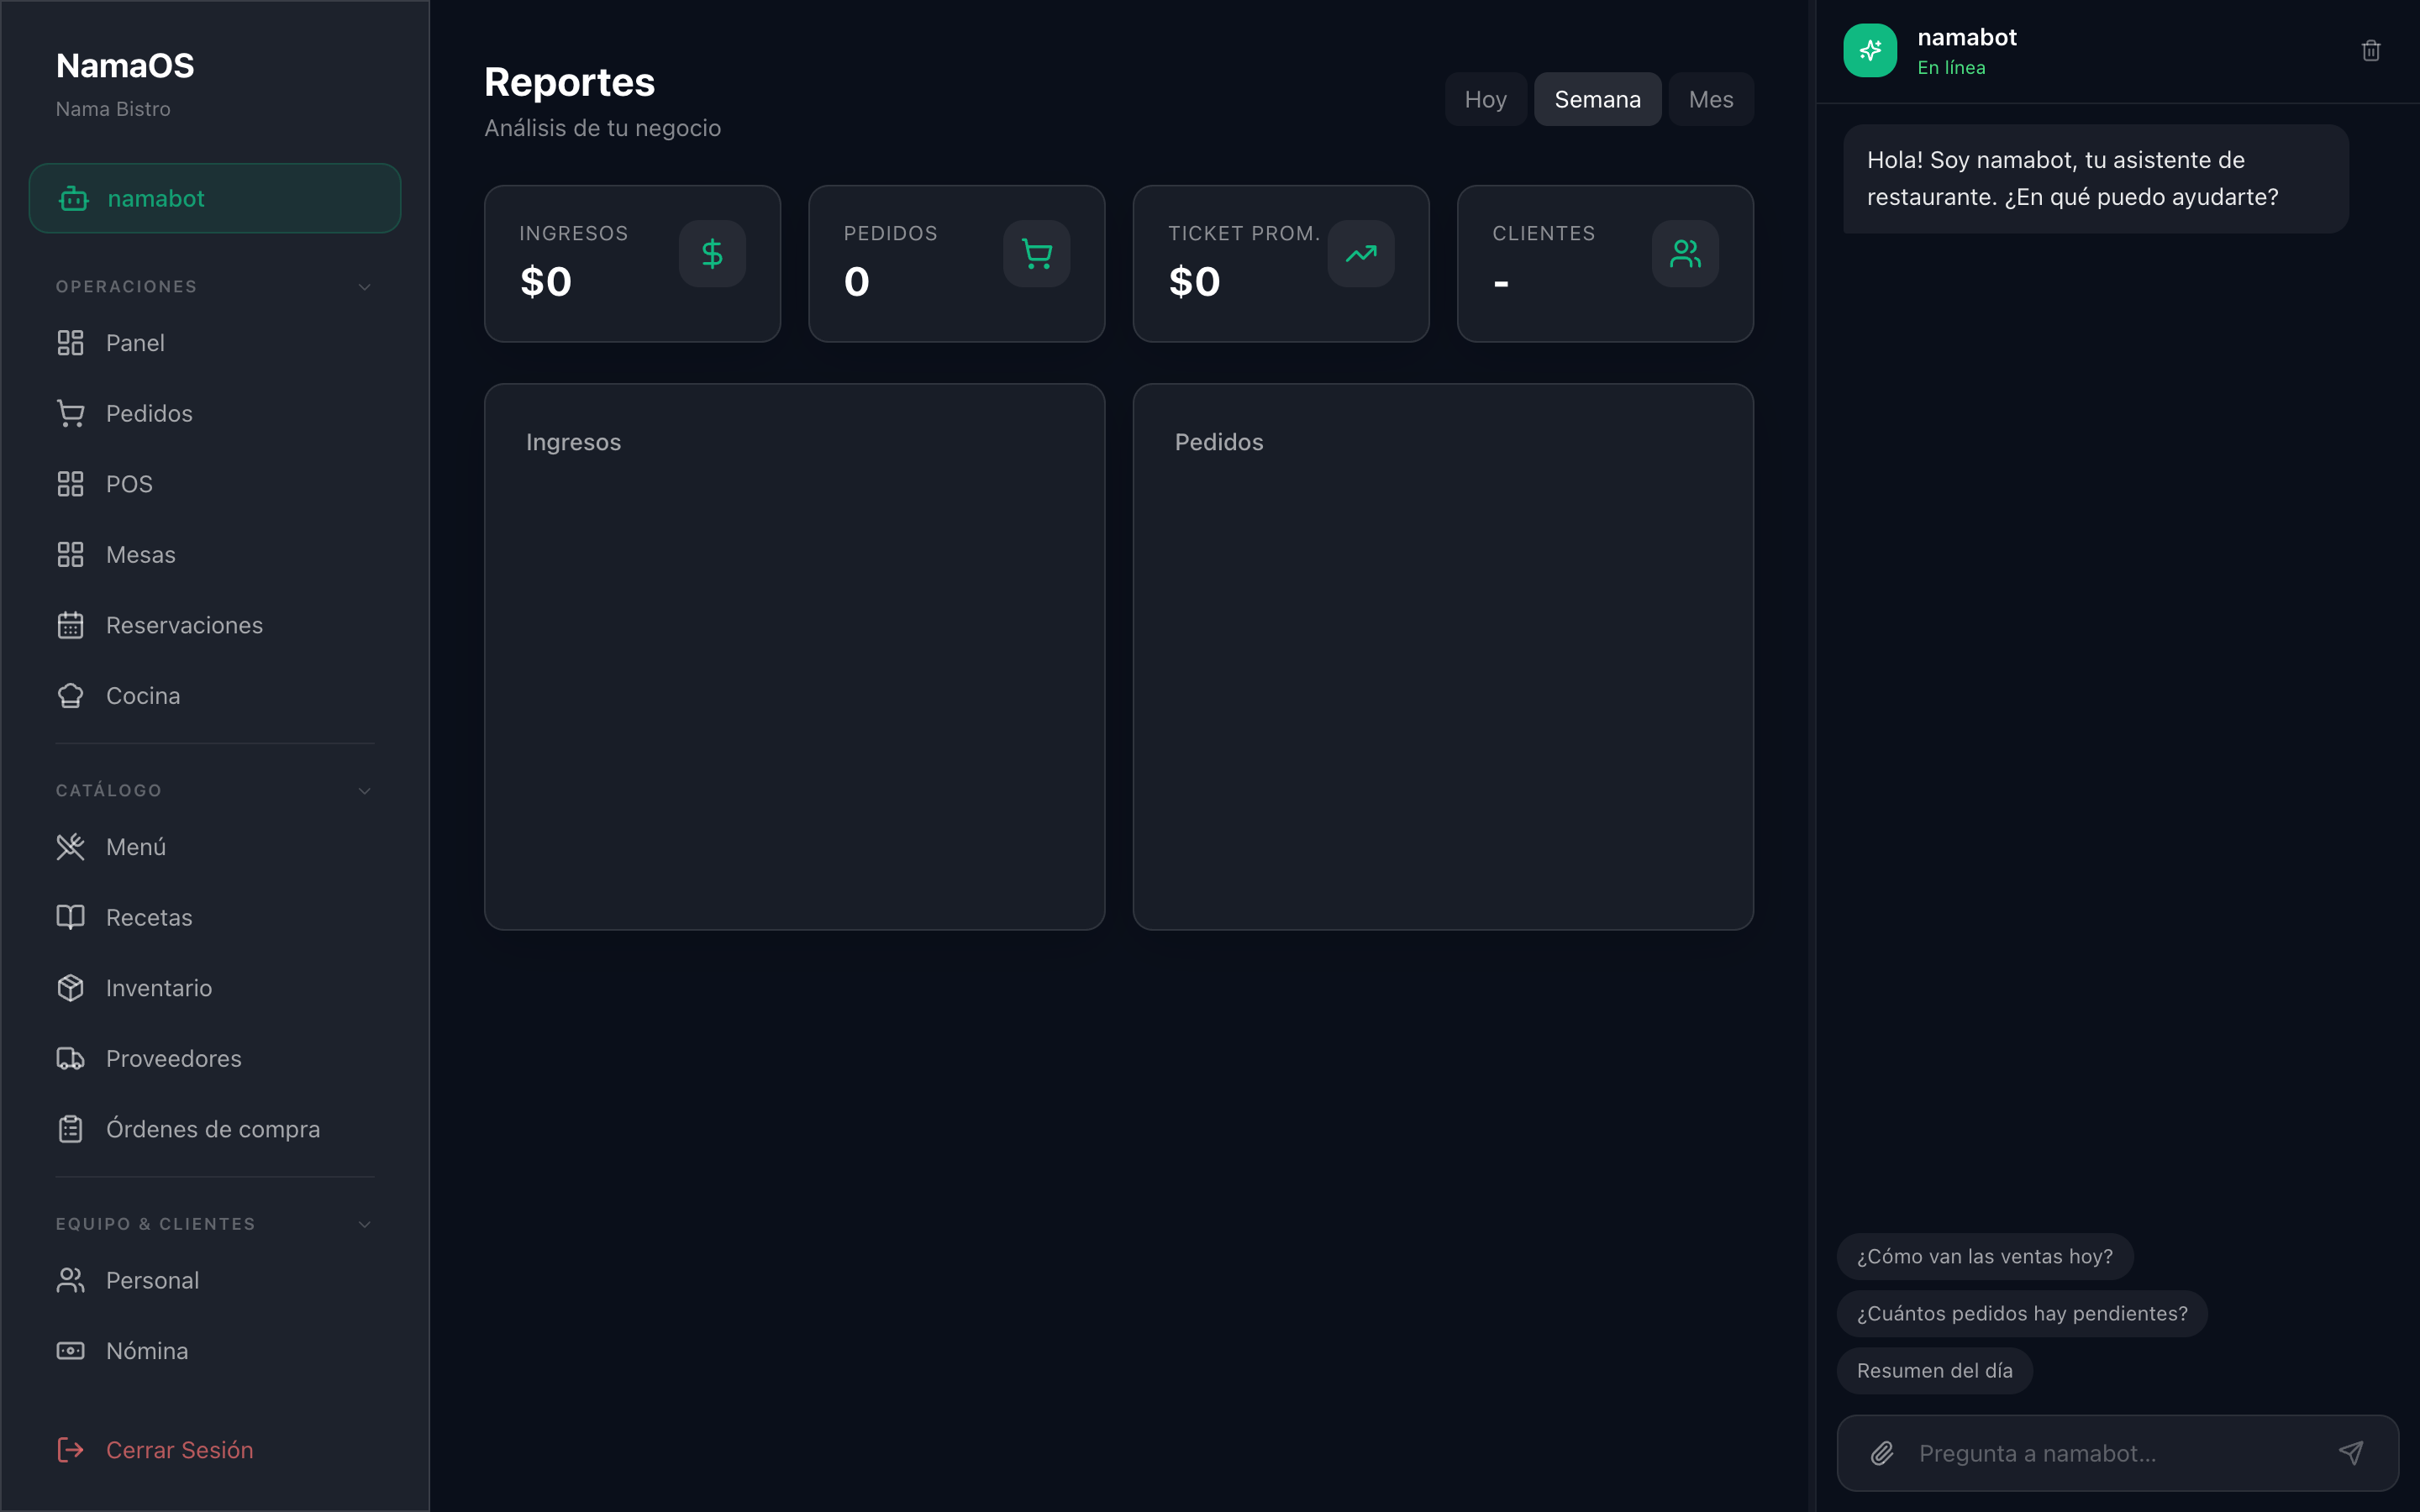2420x1512 pixels.
Task: Click the Nómina banknote icon
Action: click(x=70, y=1351)
